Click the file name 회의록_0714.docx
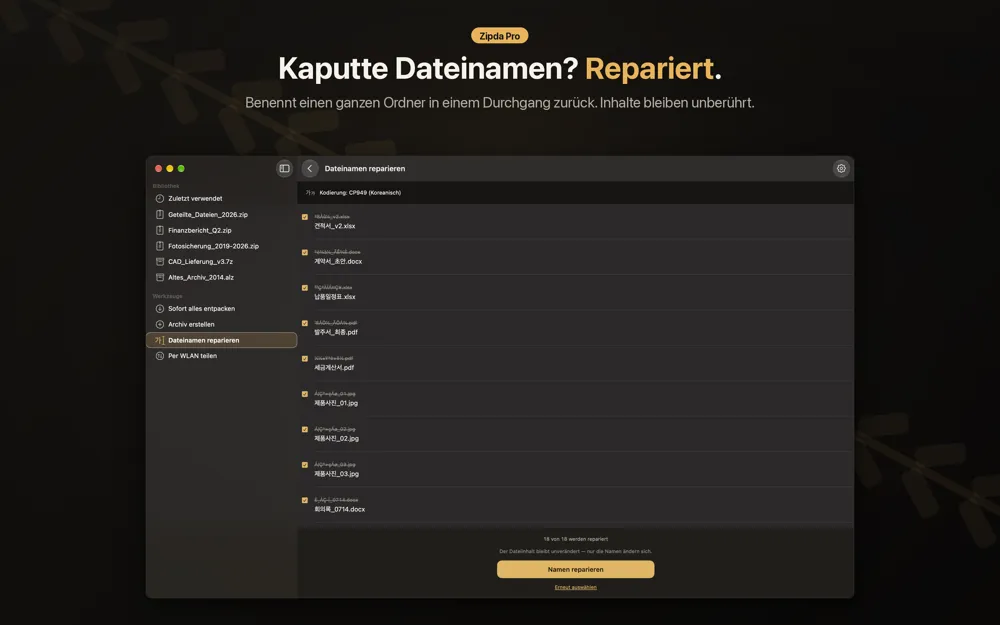This screenshot has width=1000, height=625. [x=339, y=510]
